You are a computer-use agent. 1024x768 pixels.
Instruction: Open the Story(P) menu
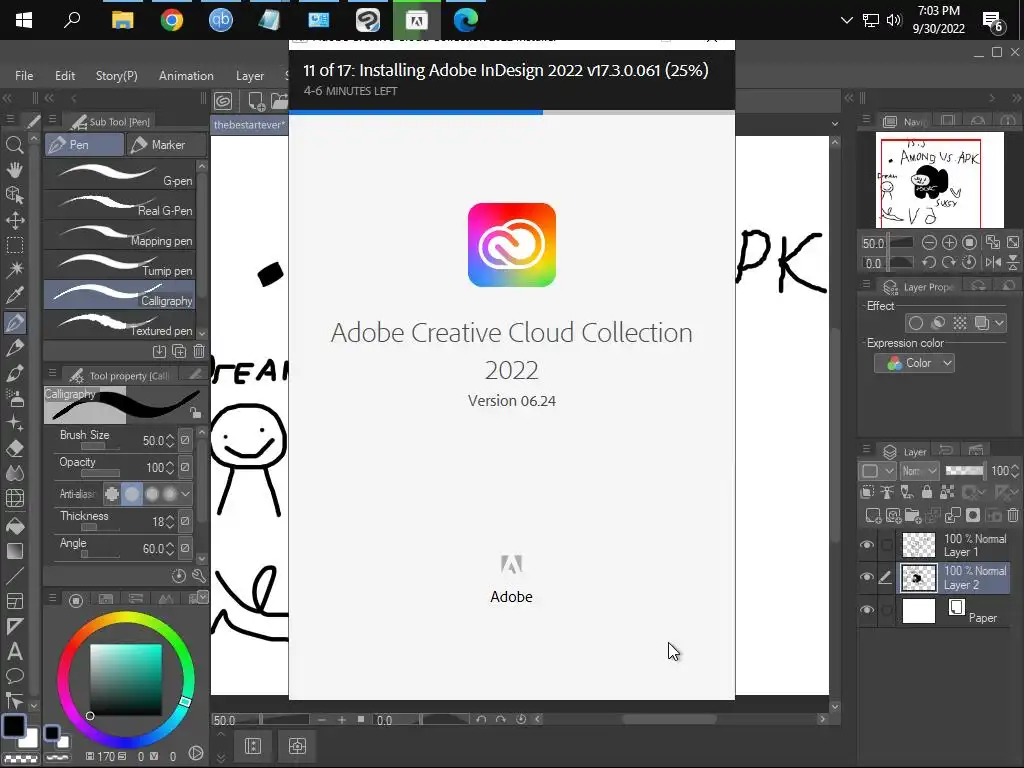coord(116,76)
